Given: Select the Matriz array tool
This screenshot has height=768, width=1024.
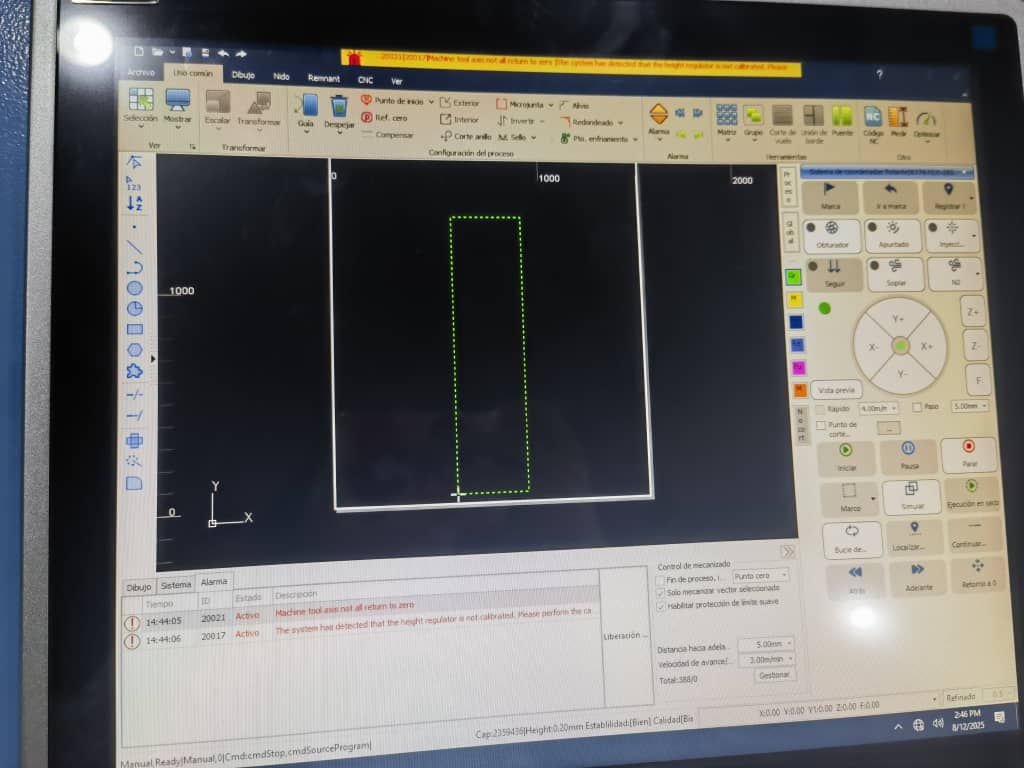Looking at the screenshot, I should [x=727, y=116].
